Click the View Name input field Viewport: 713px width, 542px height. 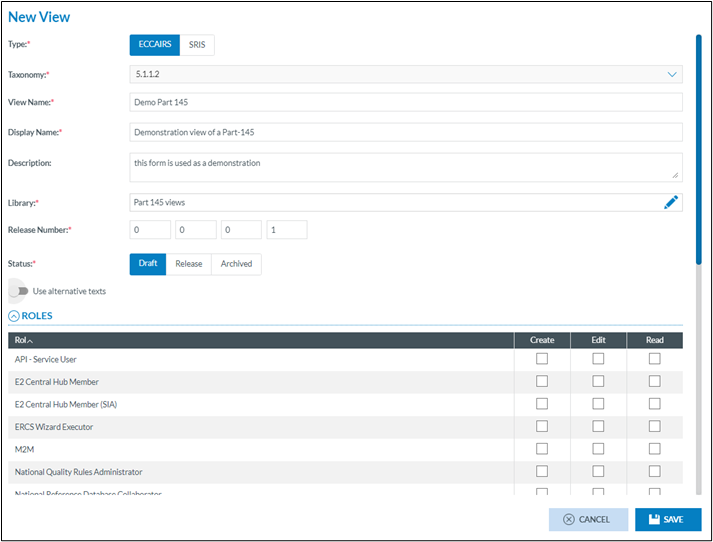click(405, 102)
